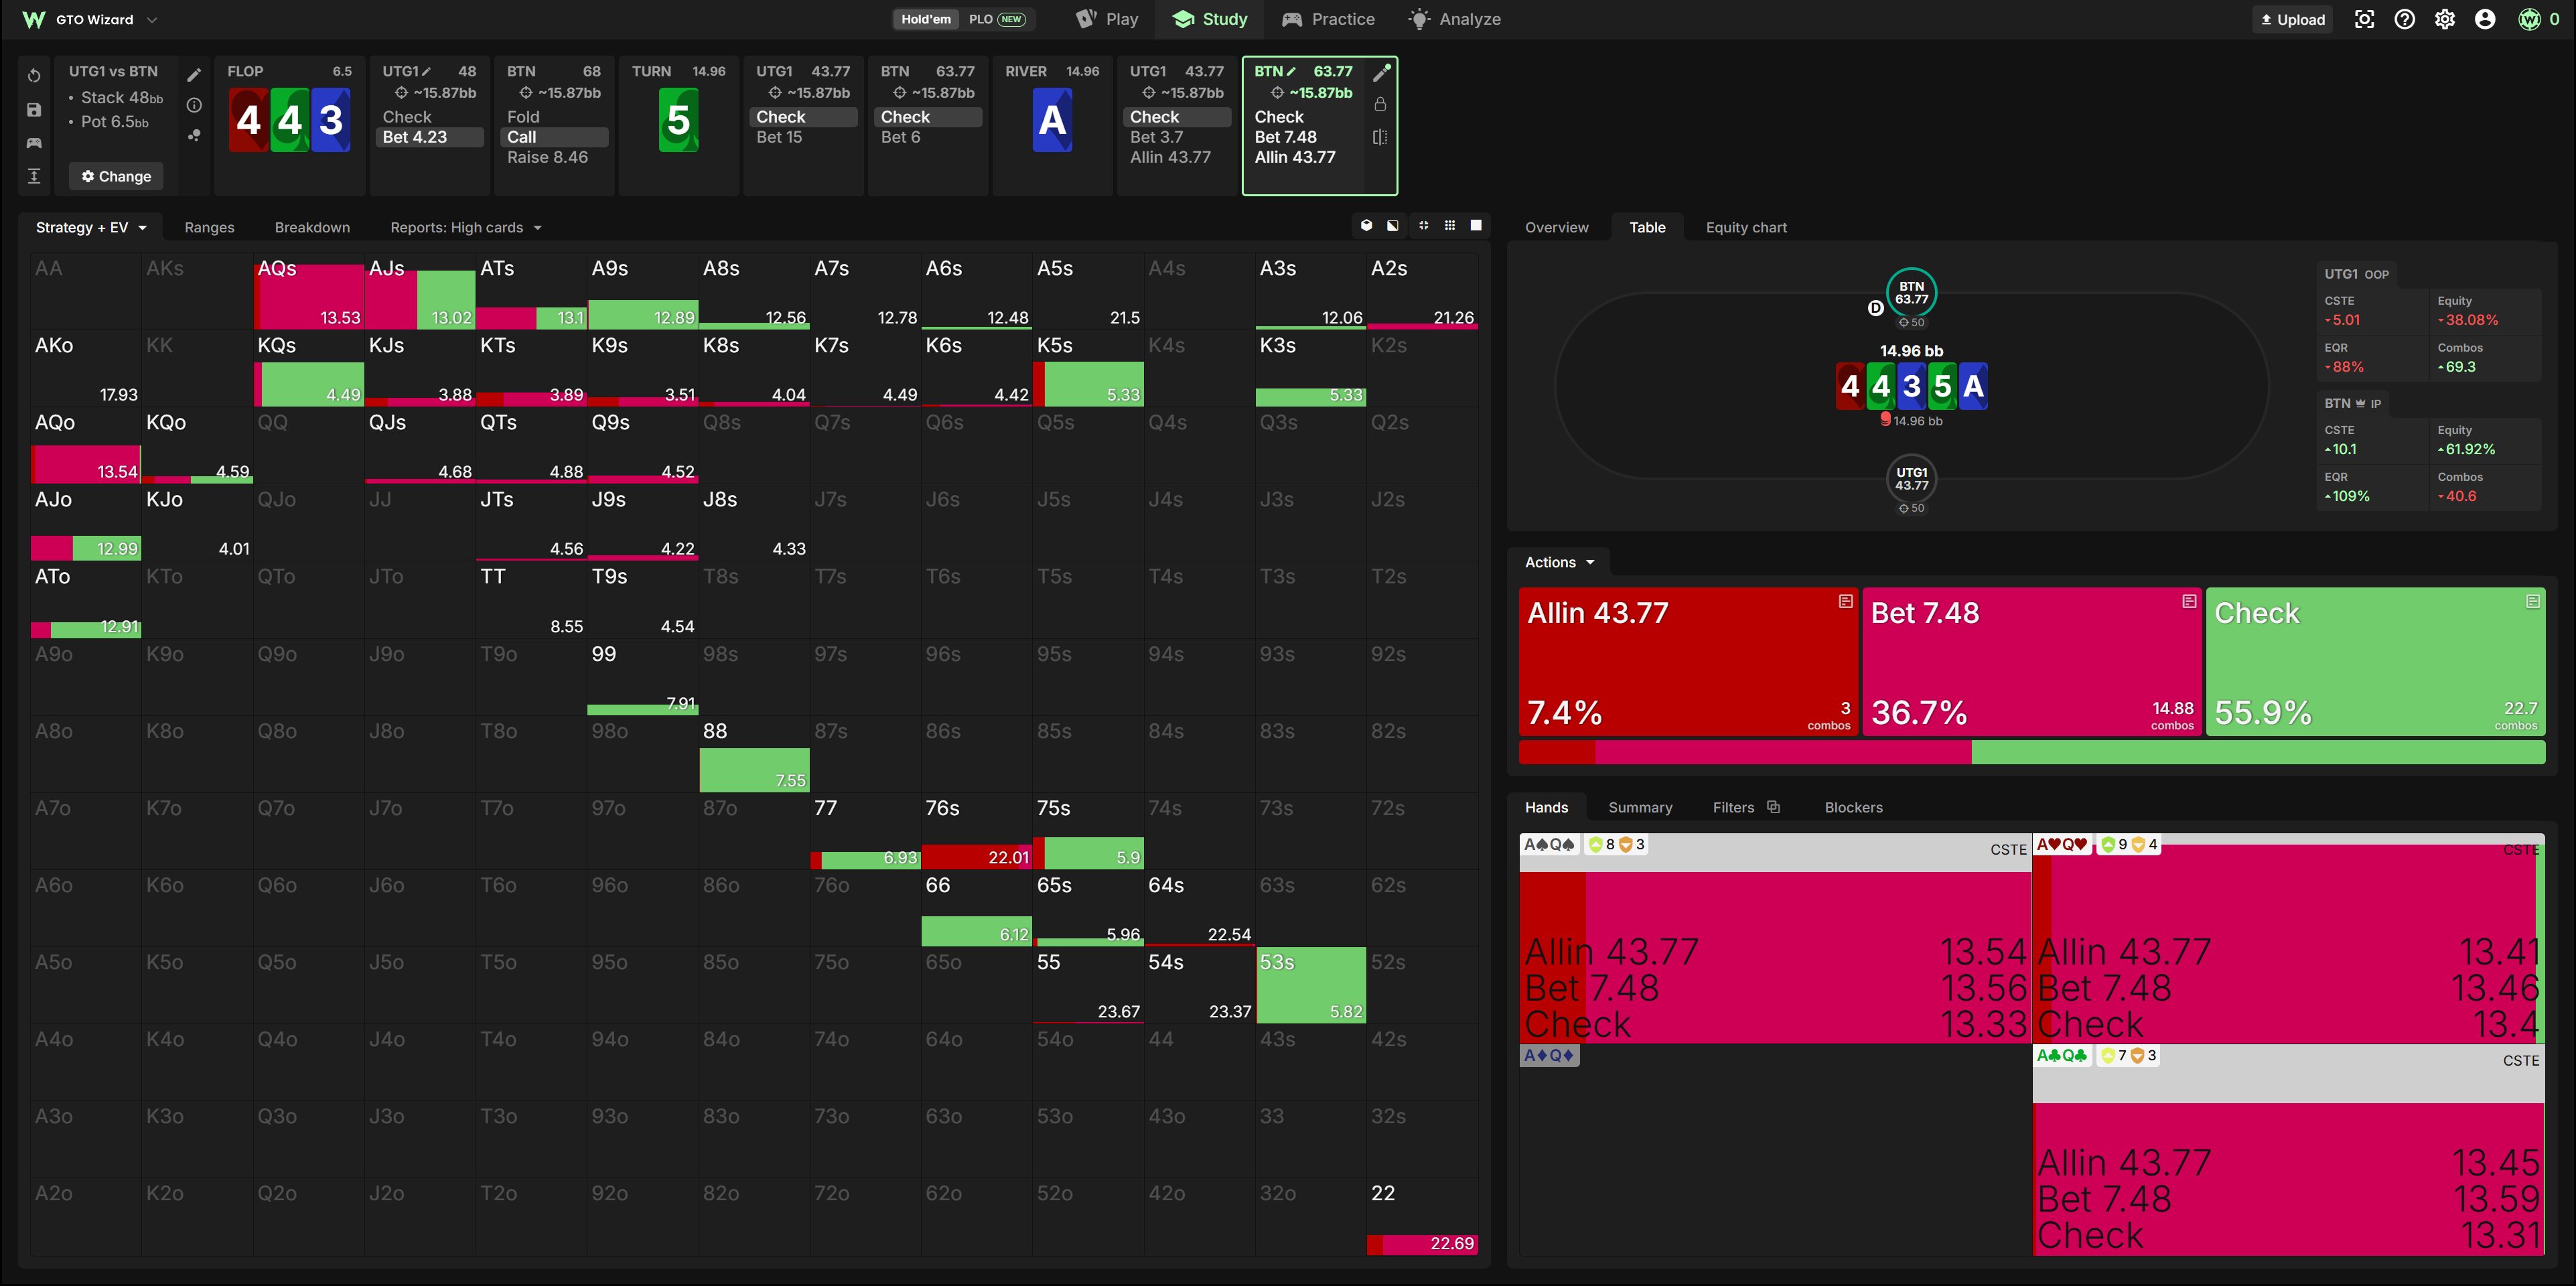Click the info circle icon near Stack 48bb
Viewport: 2576px width, 1286px height.
coord(194,105)
